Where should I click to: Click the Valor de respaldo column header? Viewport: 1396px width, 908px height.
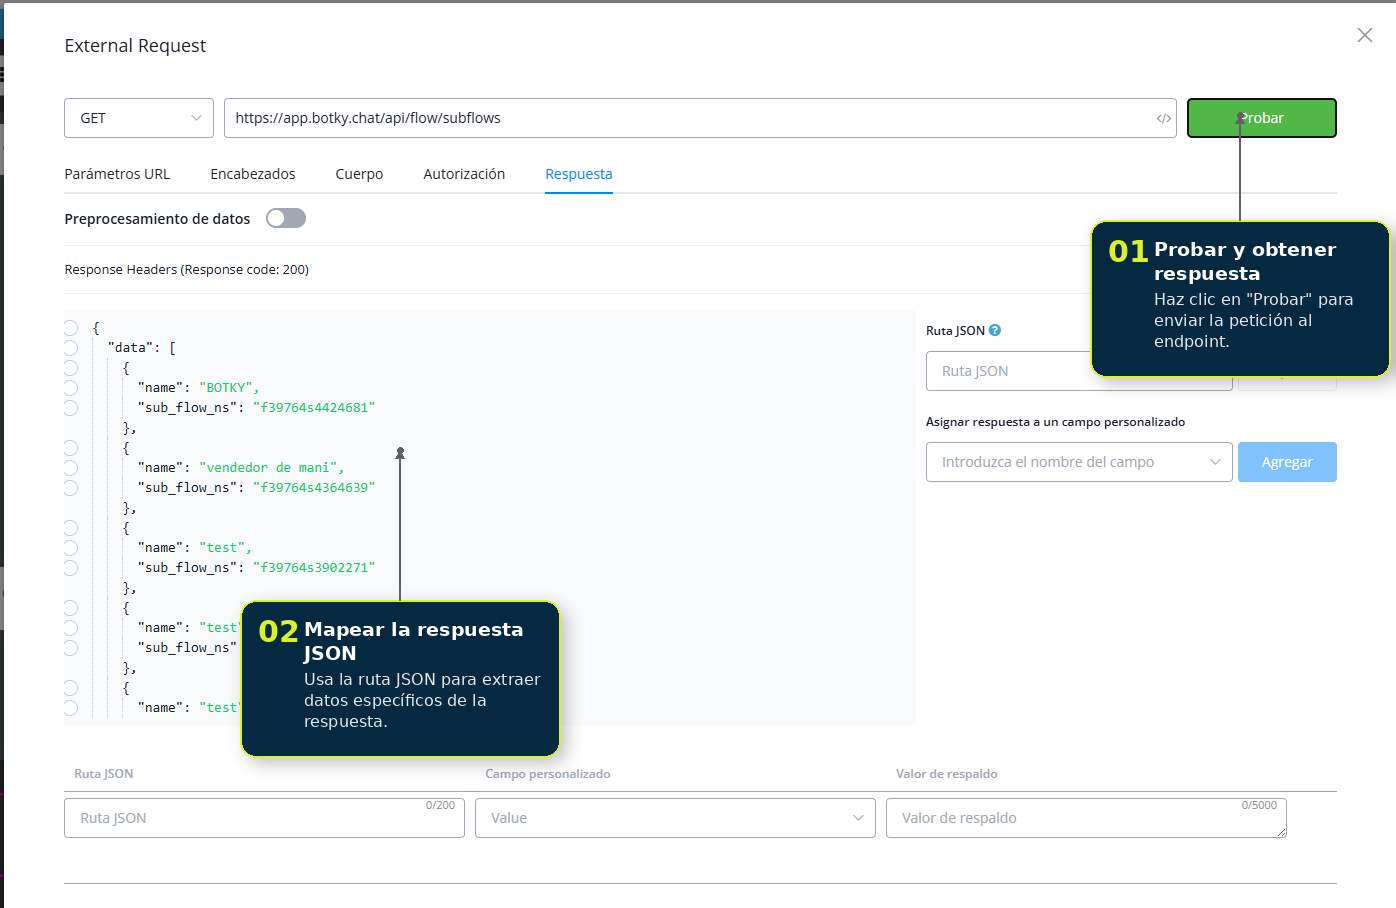tap(947, 774)
